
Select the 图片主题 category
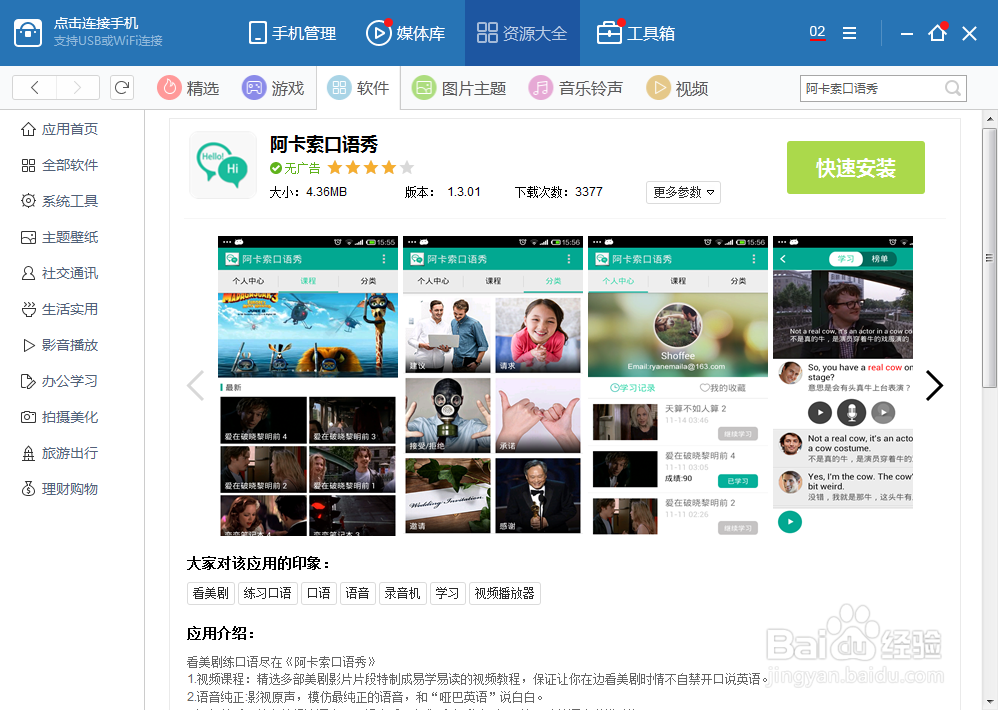[459, 88]
